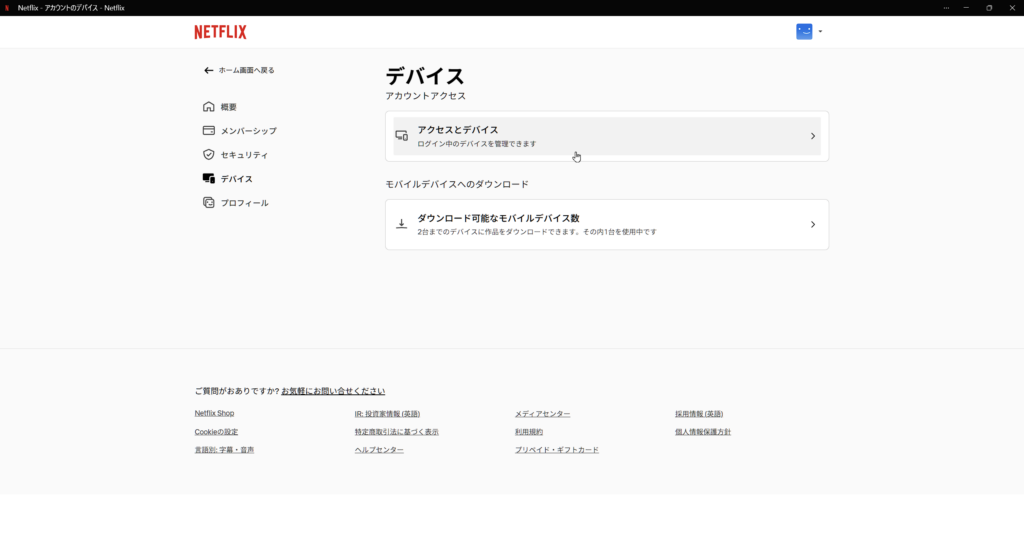Click the devices icon beside デバイス in the sidebar

point(208,178)
